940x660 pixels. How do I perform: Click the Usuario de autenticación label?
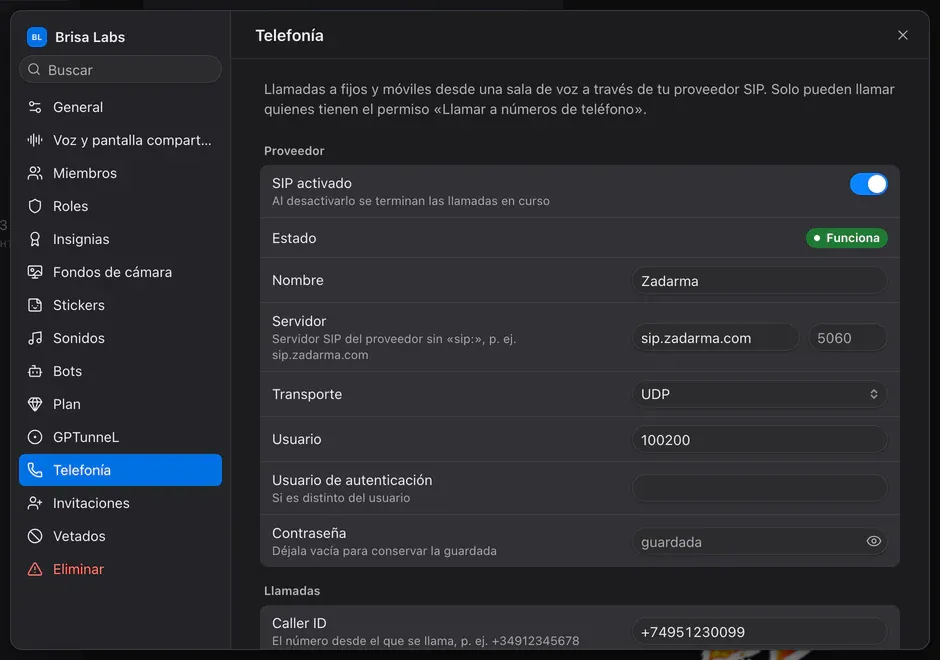point(352,480)
